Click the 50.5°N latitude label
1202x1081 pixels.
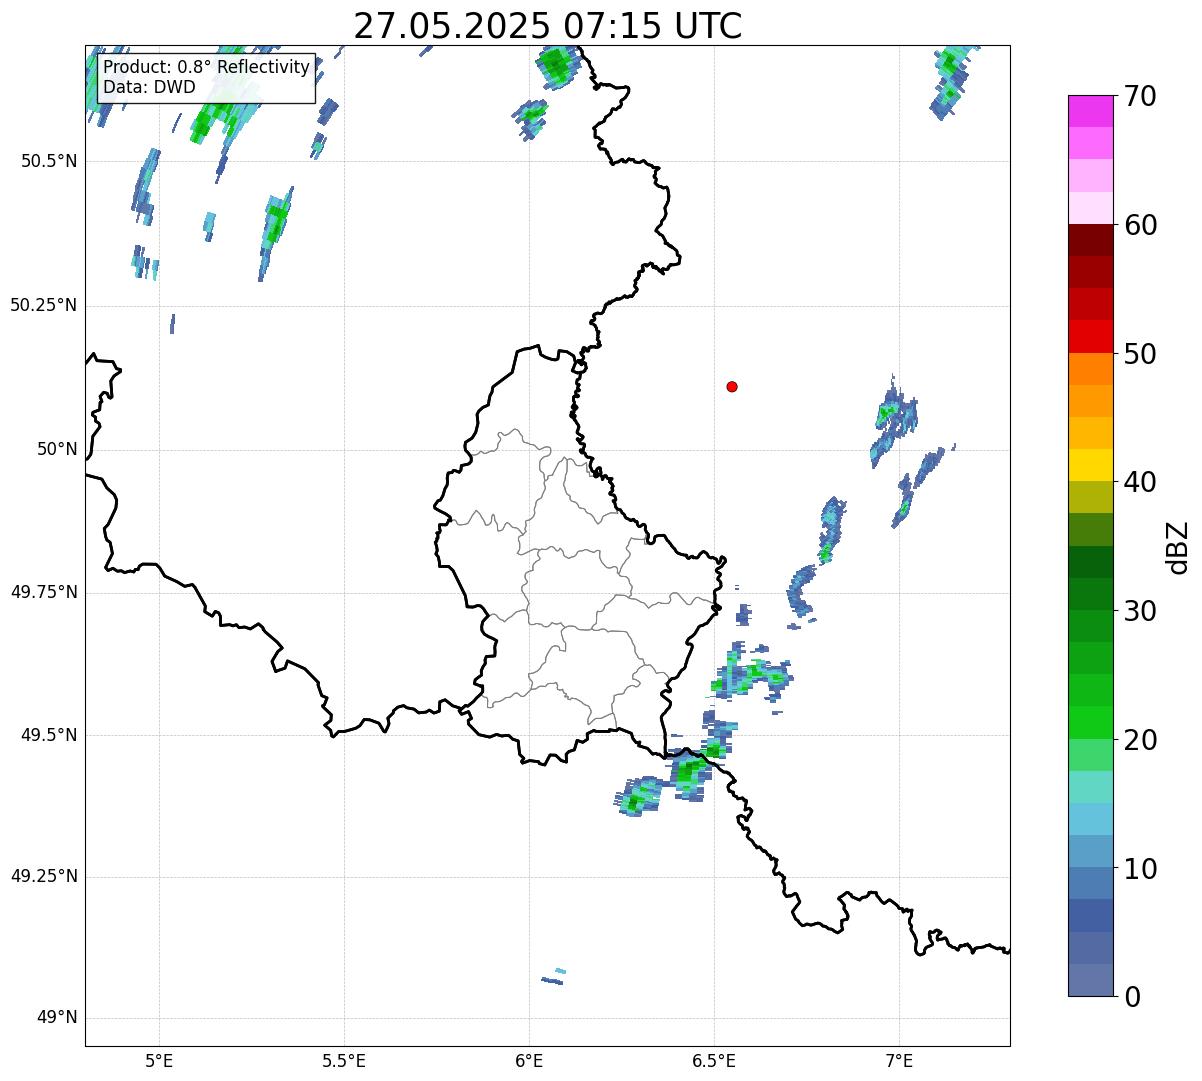[x=48, y=162]
